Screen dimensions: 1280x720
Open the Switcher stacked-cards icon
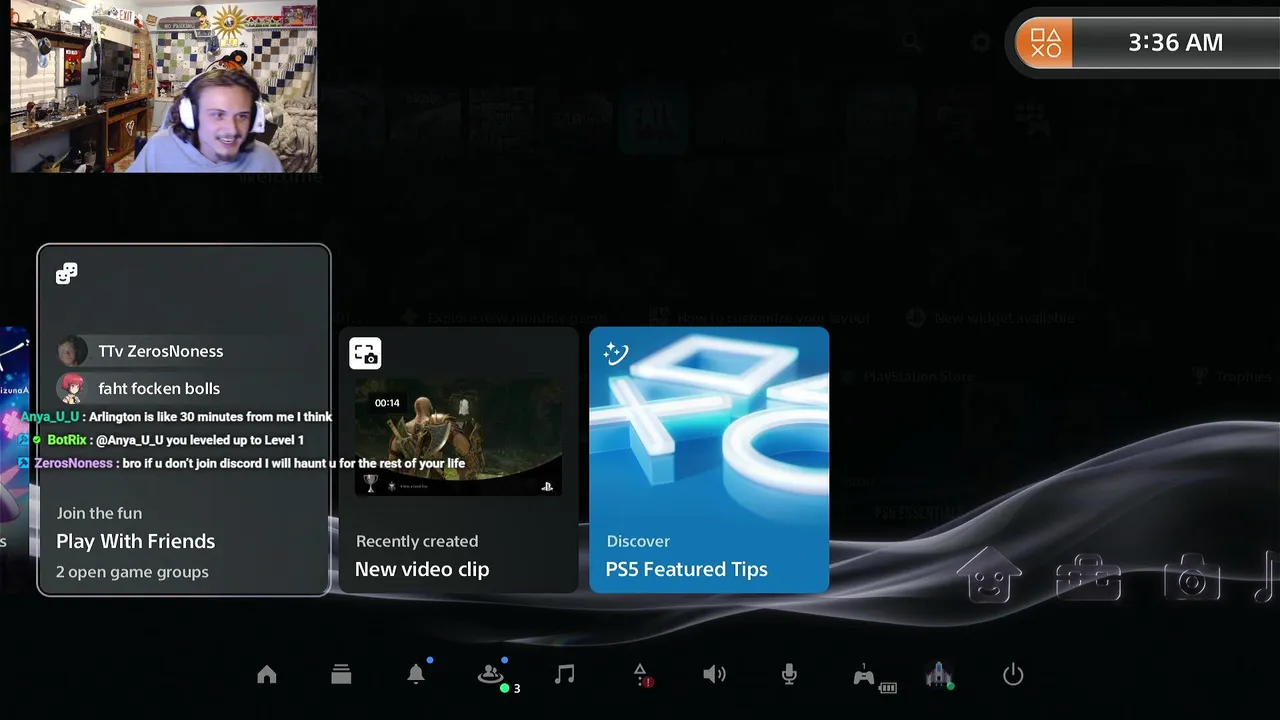(x=341, y=675)
